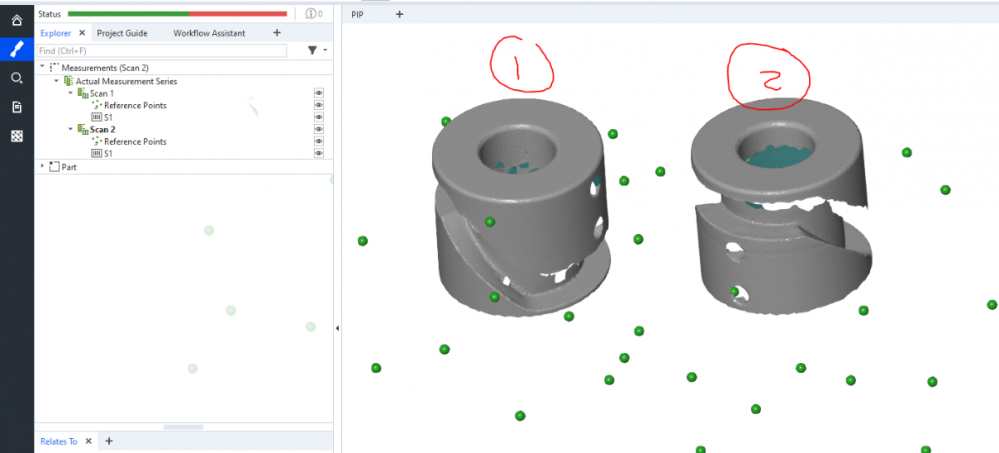Viewport: 999px width, 453px height.
Task: Collapse the Actual Measurement Series node
Action: (56, 81)
